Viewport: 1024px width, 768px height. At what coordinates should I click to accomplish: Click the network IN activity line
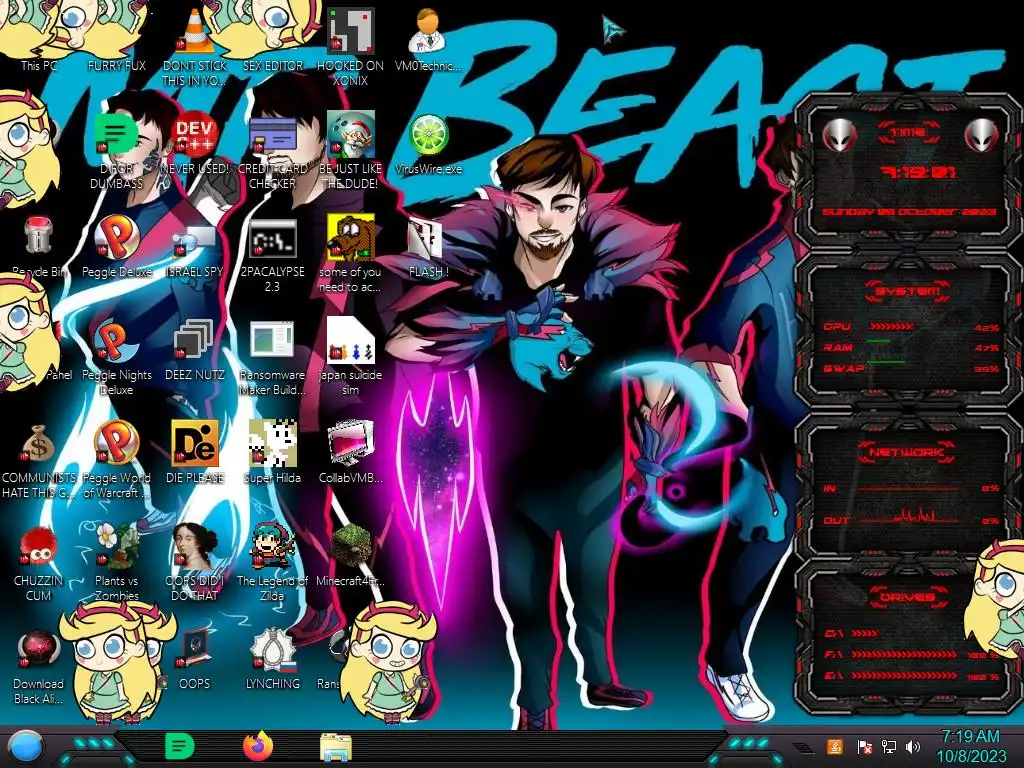(x=908, y=488)
